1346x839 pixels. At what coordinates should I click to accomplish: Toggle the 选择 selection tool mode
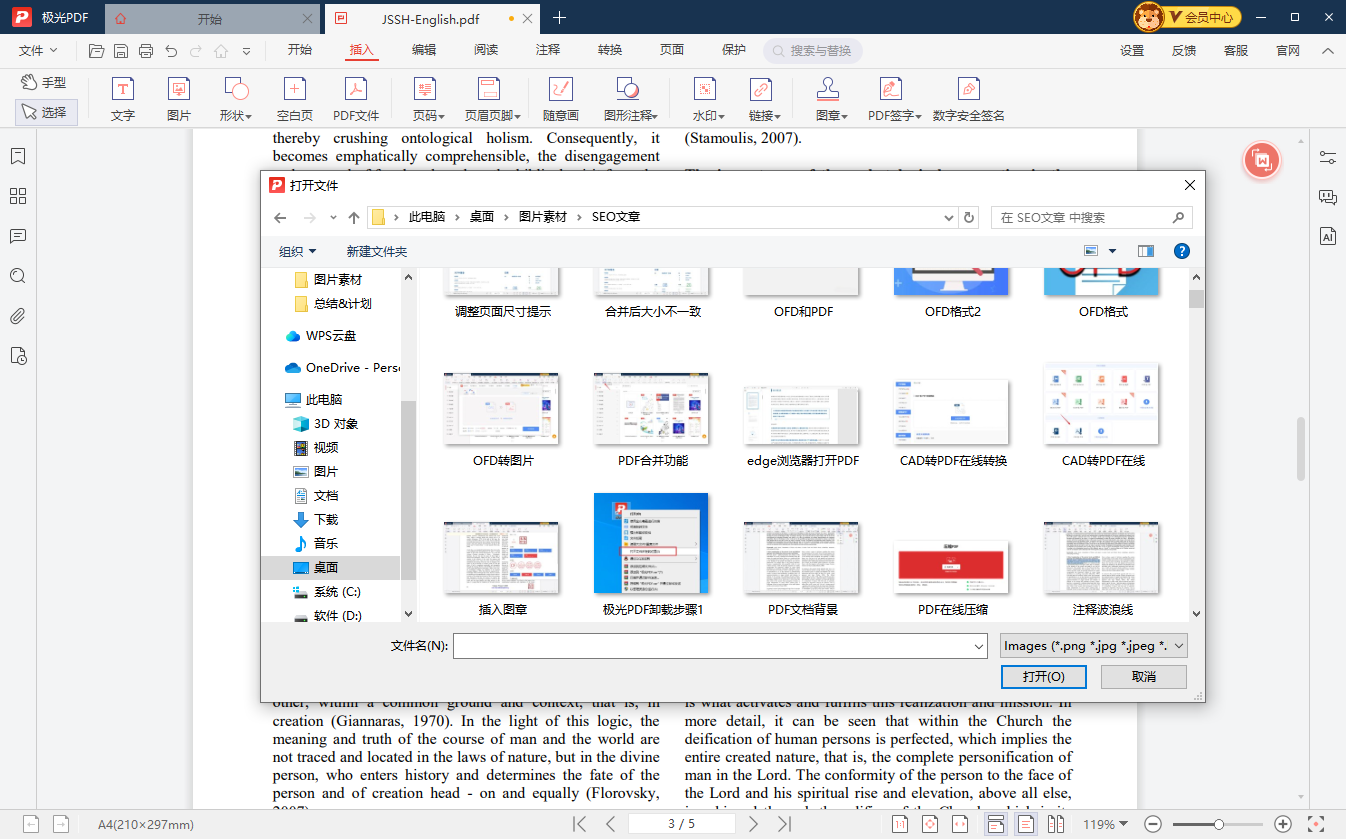(x=46, y=112)
